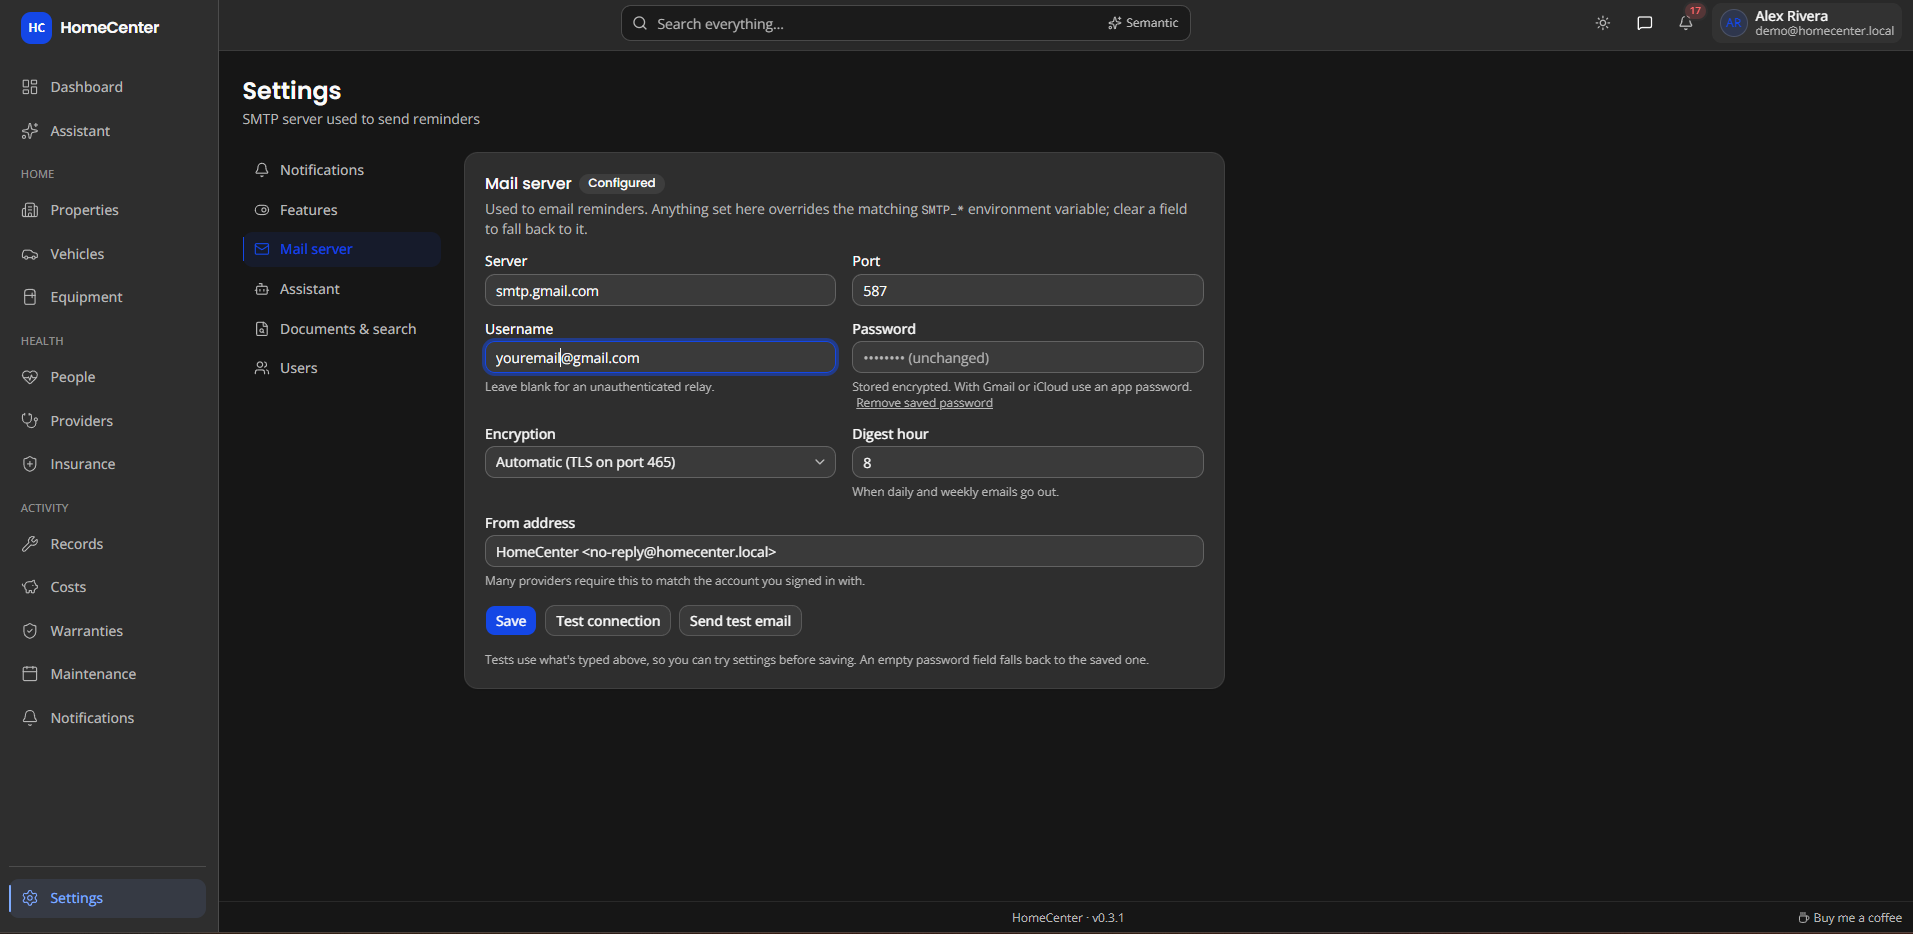Click the Costs piggy bank icon
This screenshot has height=934, width=1913.
click(x=30, y=587)
